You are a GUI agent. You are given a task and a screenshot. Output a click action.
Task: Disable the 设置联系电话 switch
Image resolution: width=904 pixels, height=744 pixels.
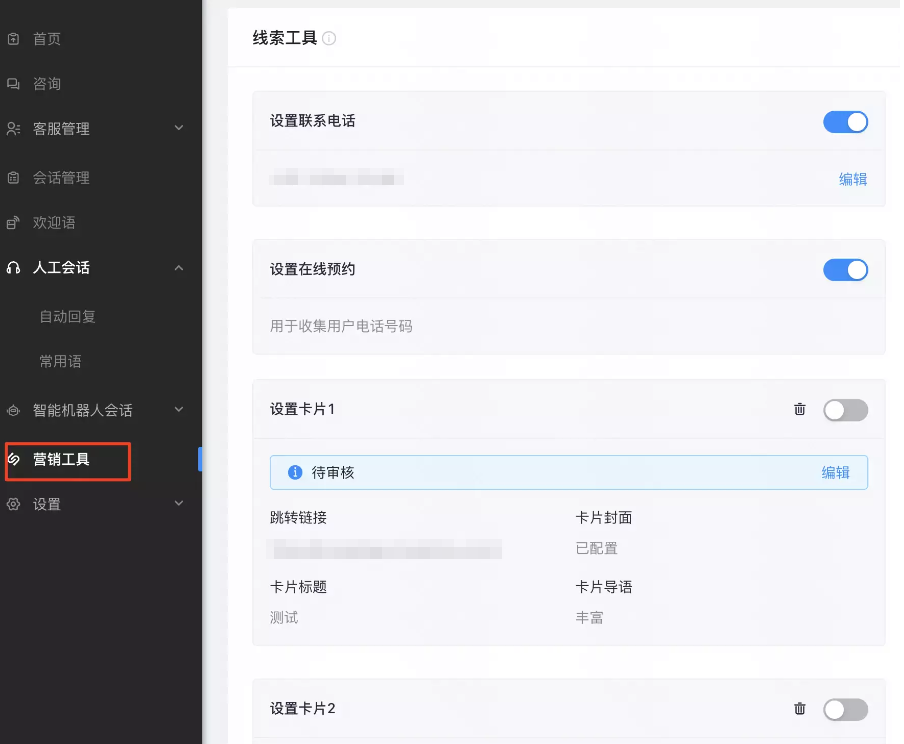845,121
